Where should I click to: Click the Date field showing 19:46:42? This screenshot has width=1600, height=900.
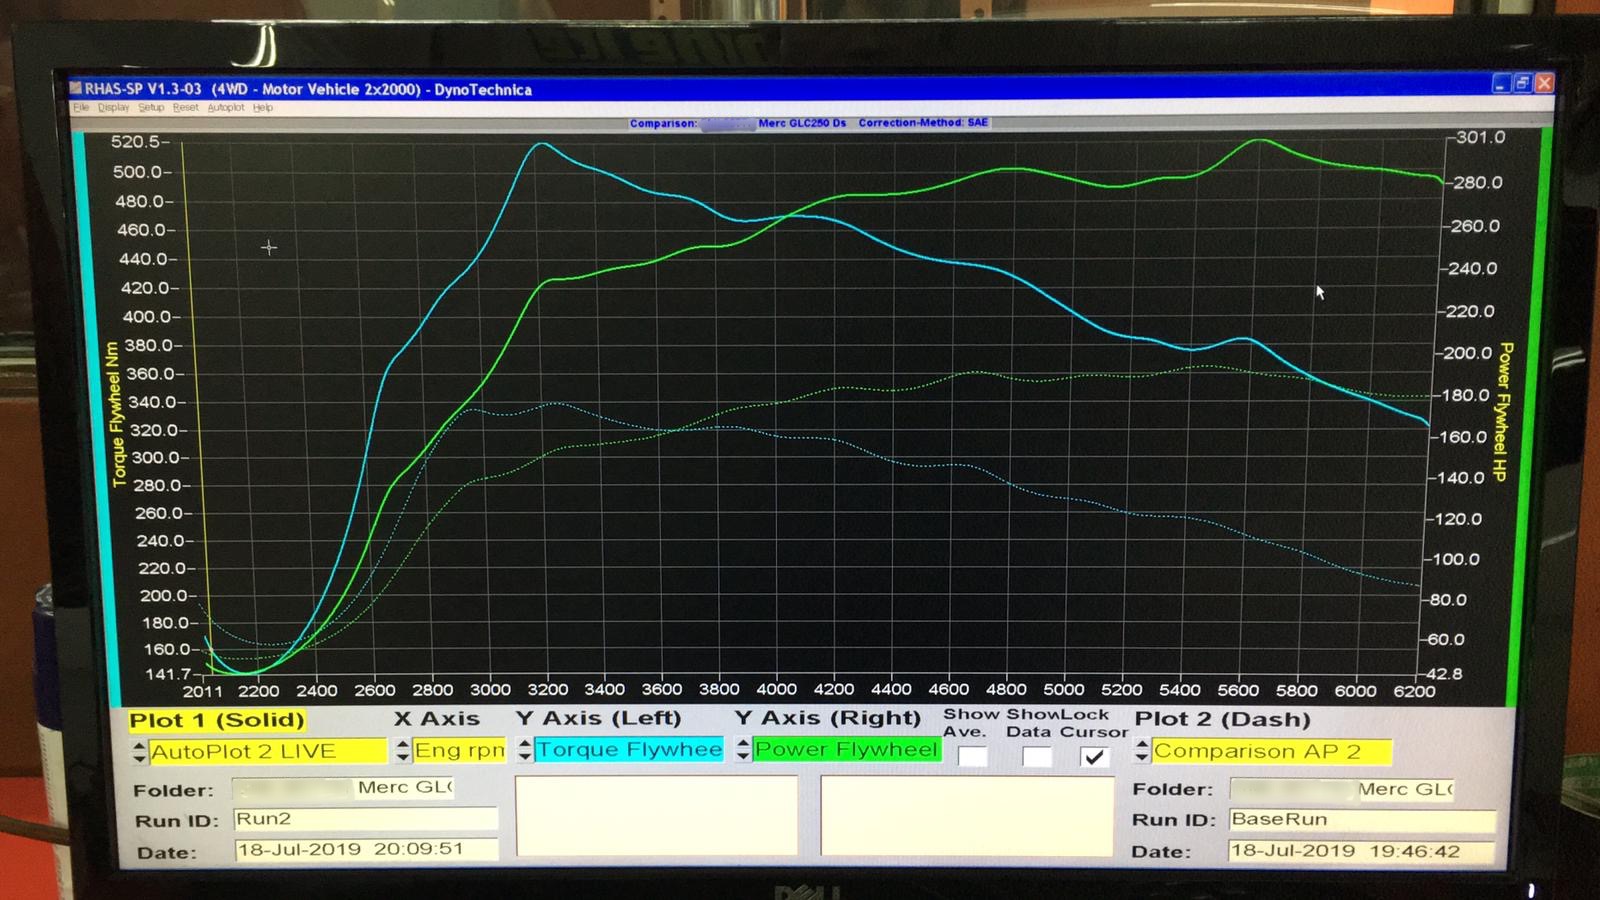1361,851
